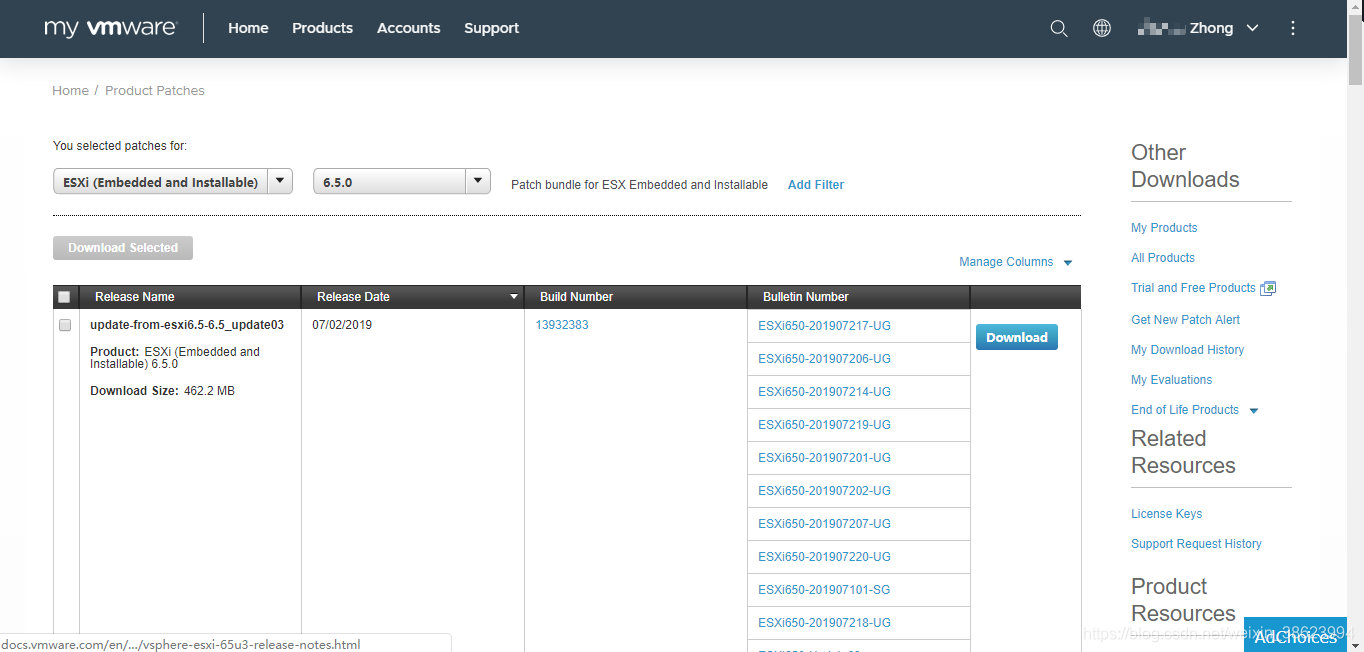Expand the Zhong account menu chevron
The image size is (1364, 652).
pyautogui.click(x=1252, y=29)
